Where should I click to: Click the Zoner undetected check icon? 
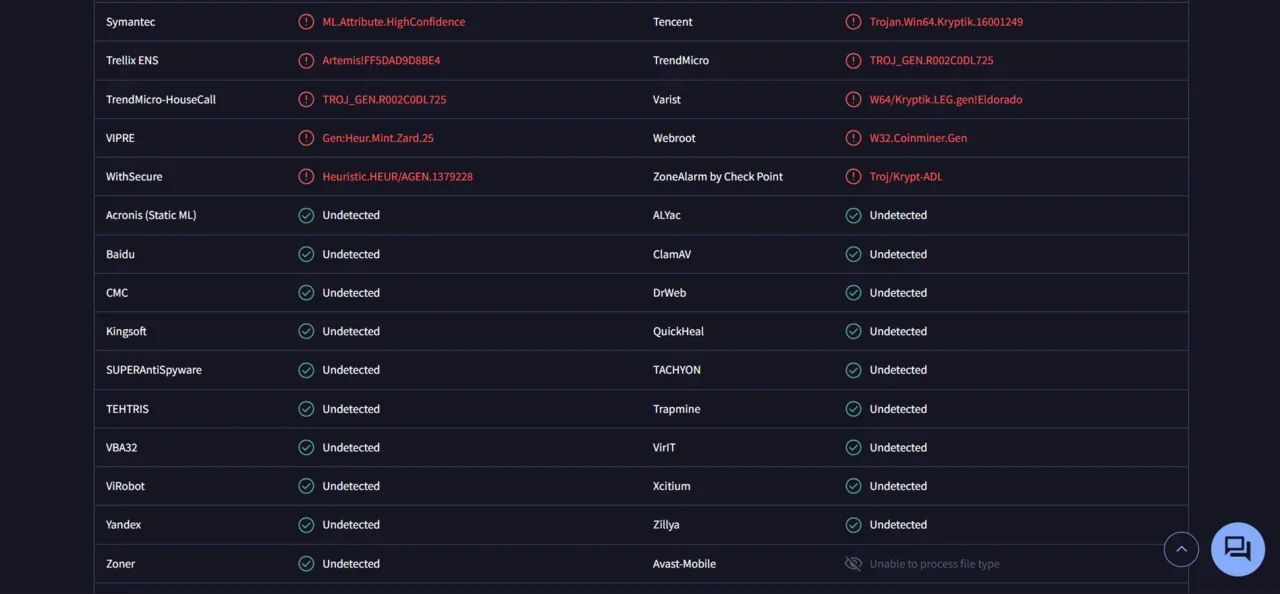(306, 564)
